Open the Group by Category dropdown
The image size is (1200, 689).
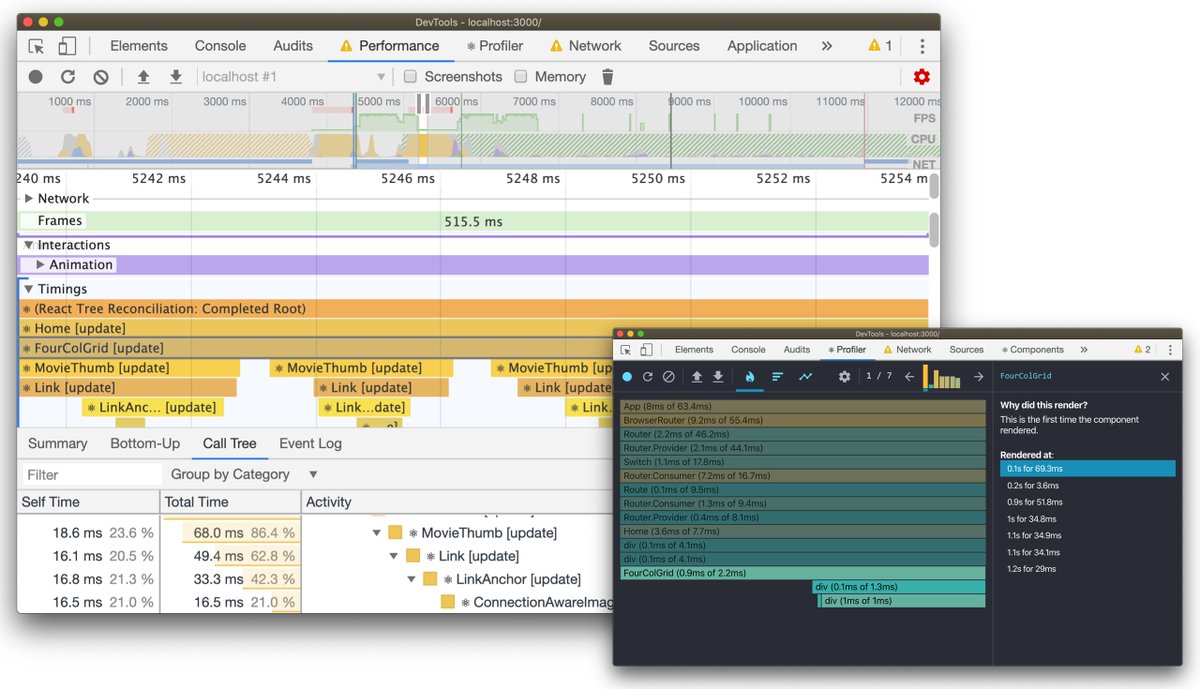pyautogui.click(x=244, y=475)
